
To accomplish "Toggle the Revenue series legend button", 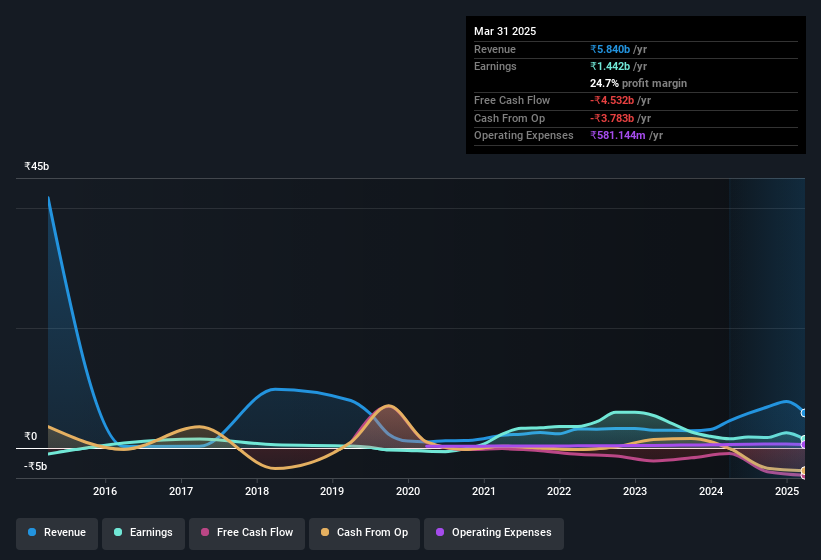I will pos(57,533).
